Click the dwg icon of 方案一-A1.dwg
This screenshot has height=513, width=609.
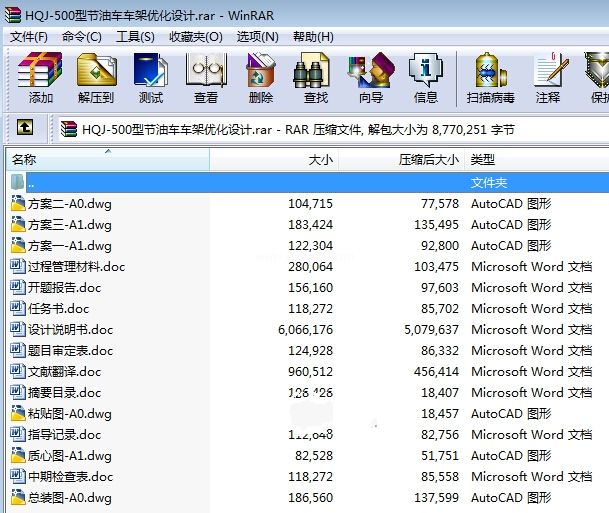18,245
